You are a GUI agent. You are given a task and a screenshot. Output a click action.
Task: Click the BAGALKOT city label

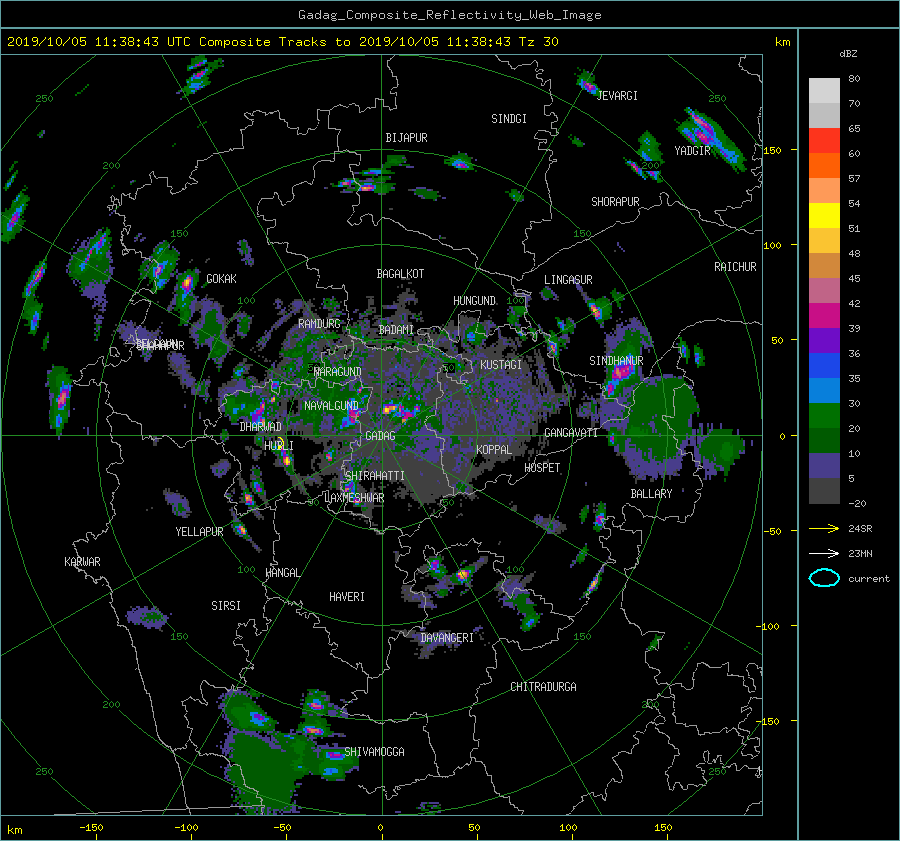point(400,274)
